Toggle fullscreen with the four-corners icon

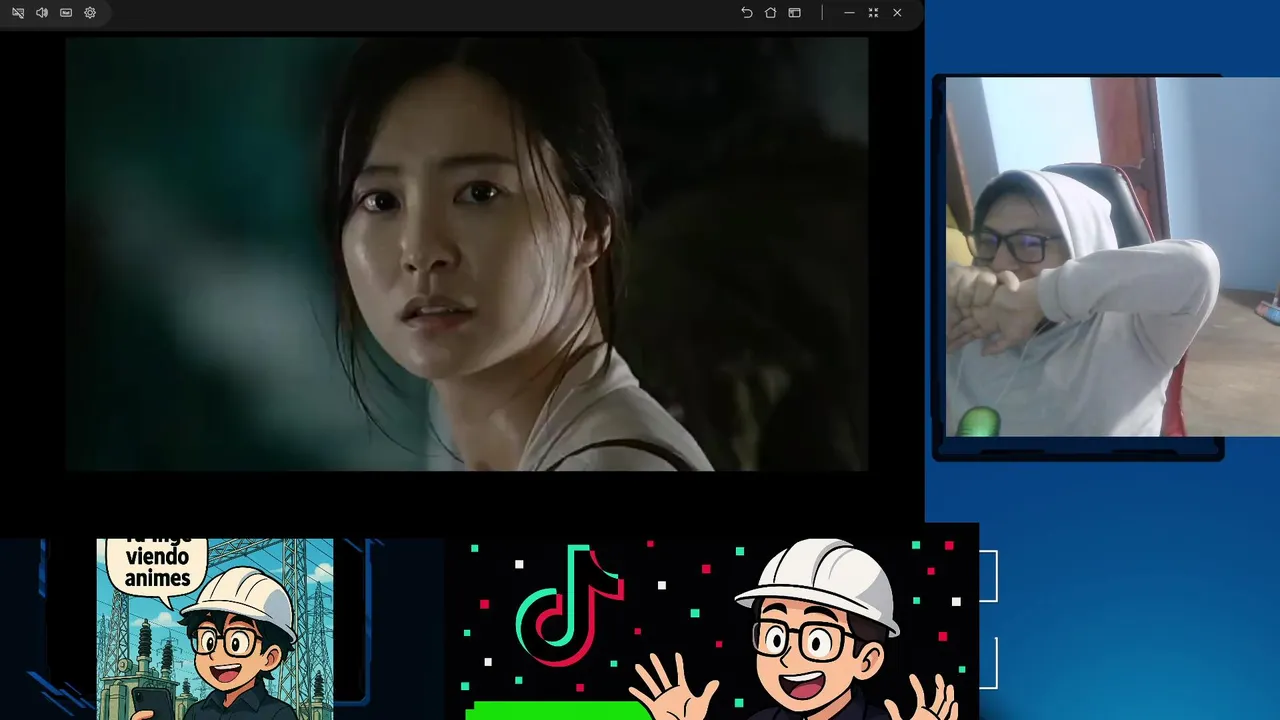[x=873, y=13]
